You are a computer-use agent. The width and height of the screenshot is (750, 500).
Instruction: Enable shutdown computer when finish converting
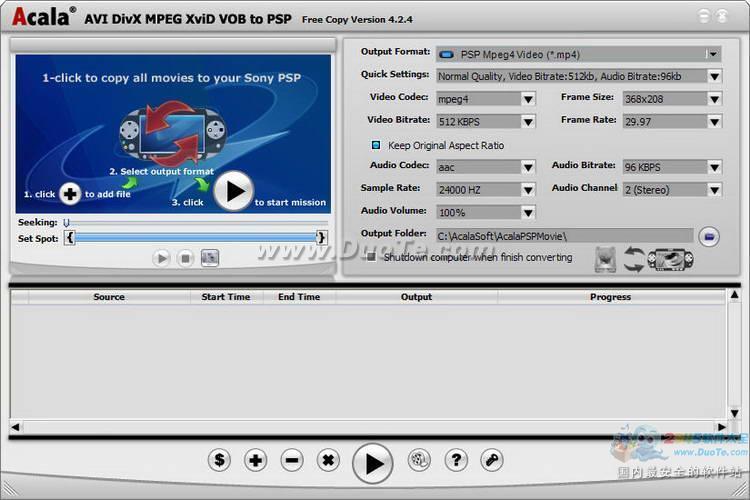[x=371, y=257]
